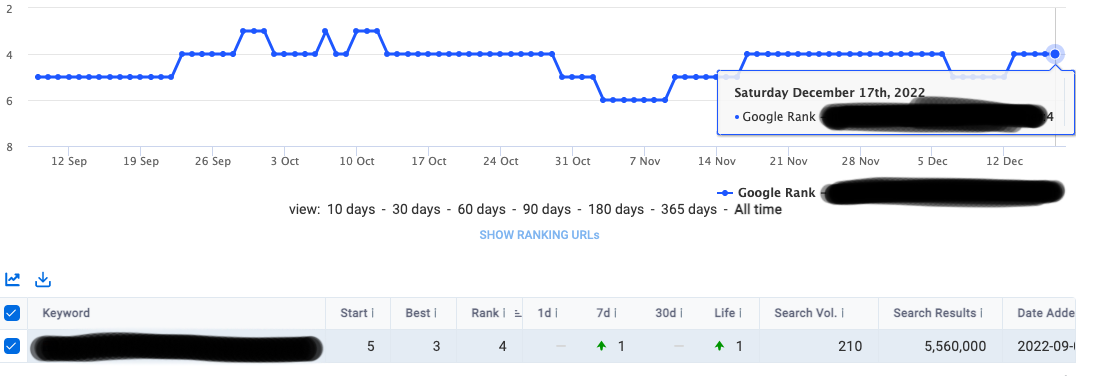Click the 31 Oct axis label
This screenshot has height=376, width=1108.
(572, 161)
